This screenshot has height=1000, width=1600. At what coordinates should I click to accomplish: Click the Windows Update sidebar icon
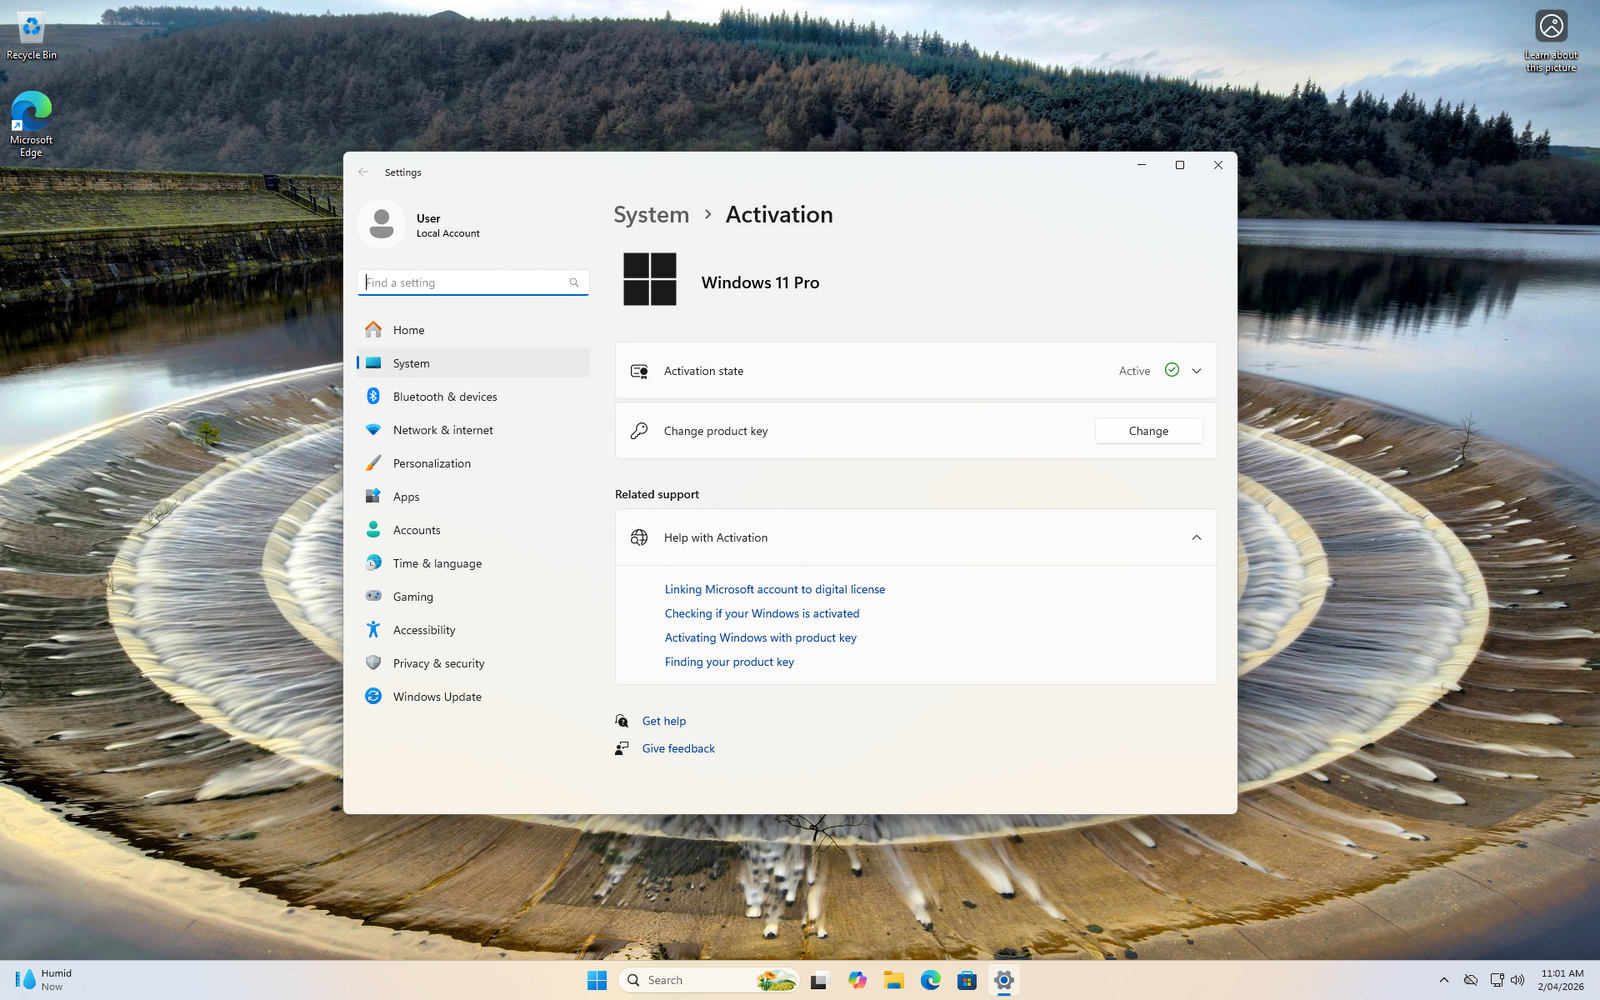click(373, 697)
